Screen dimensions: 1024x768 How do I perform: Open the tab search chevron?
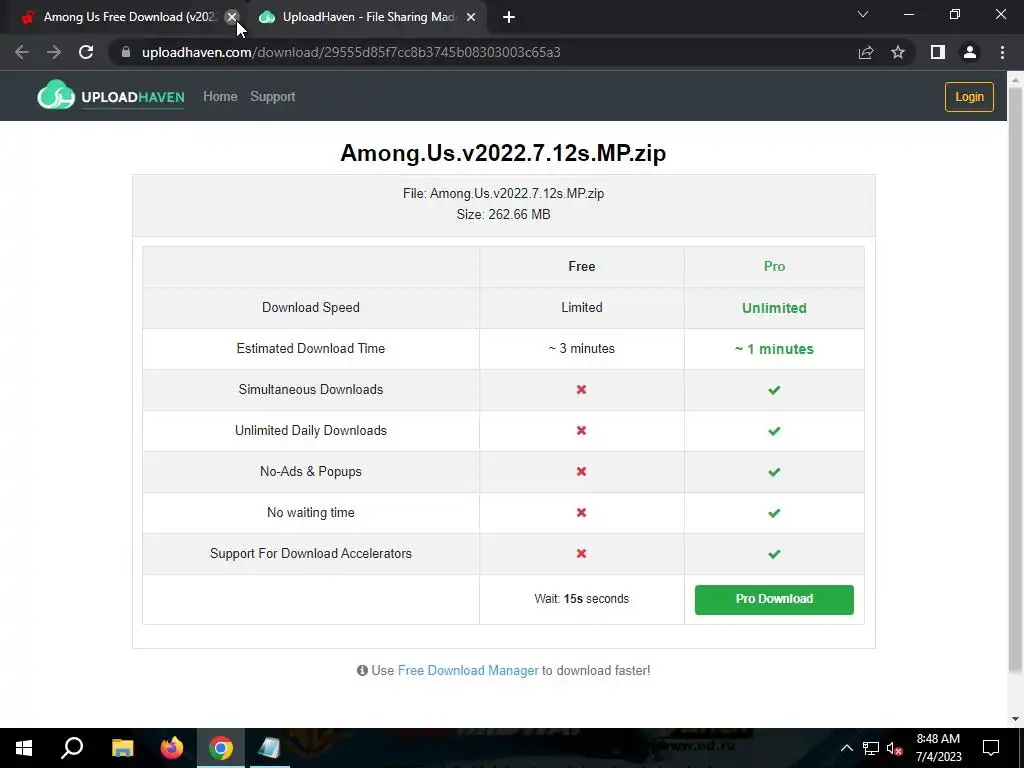[x=863, y=14]
